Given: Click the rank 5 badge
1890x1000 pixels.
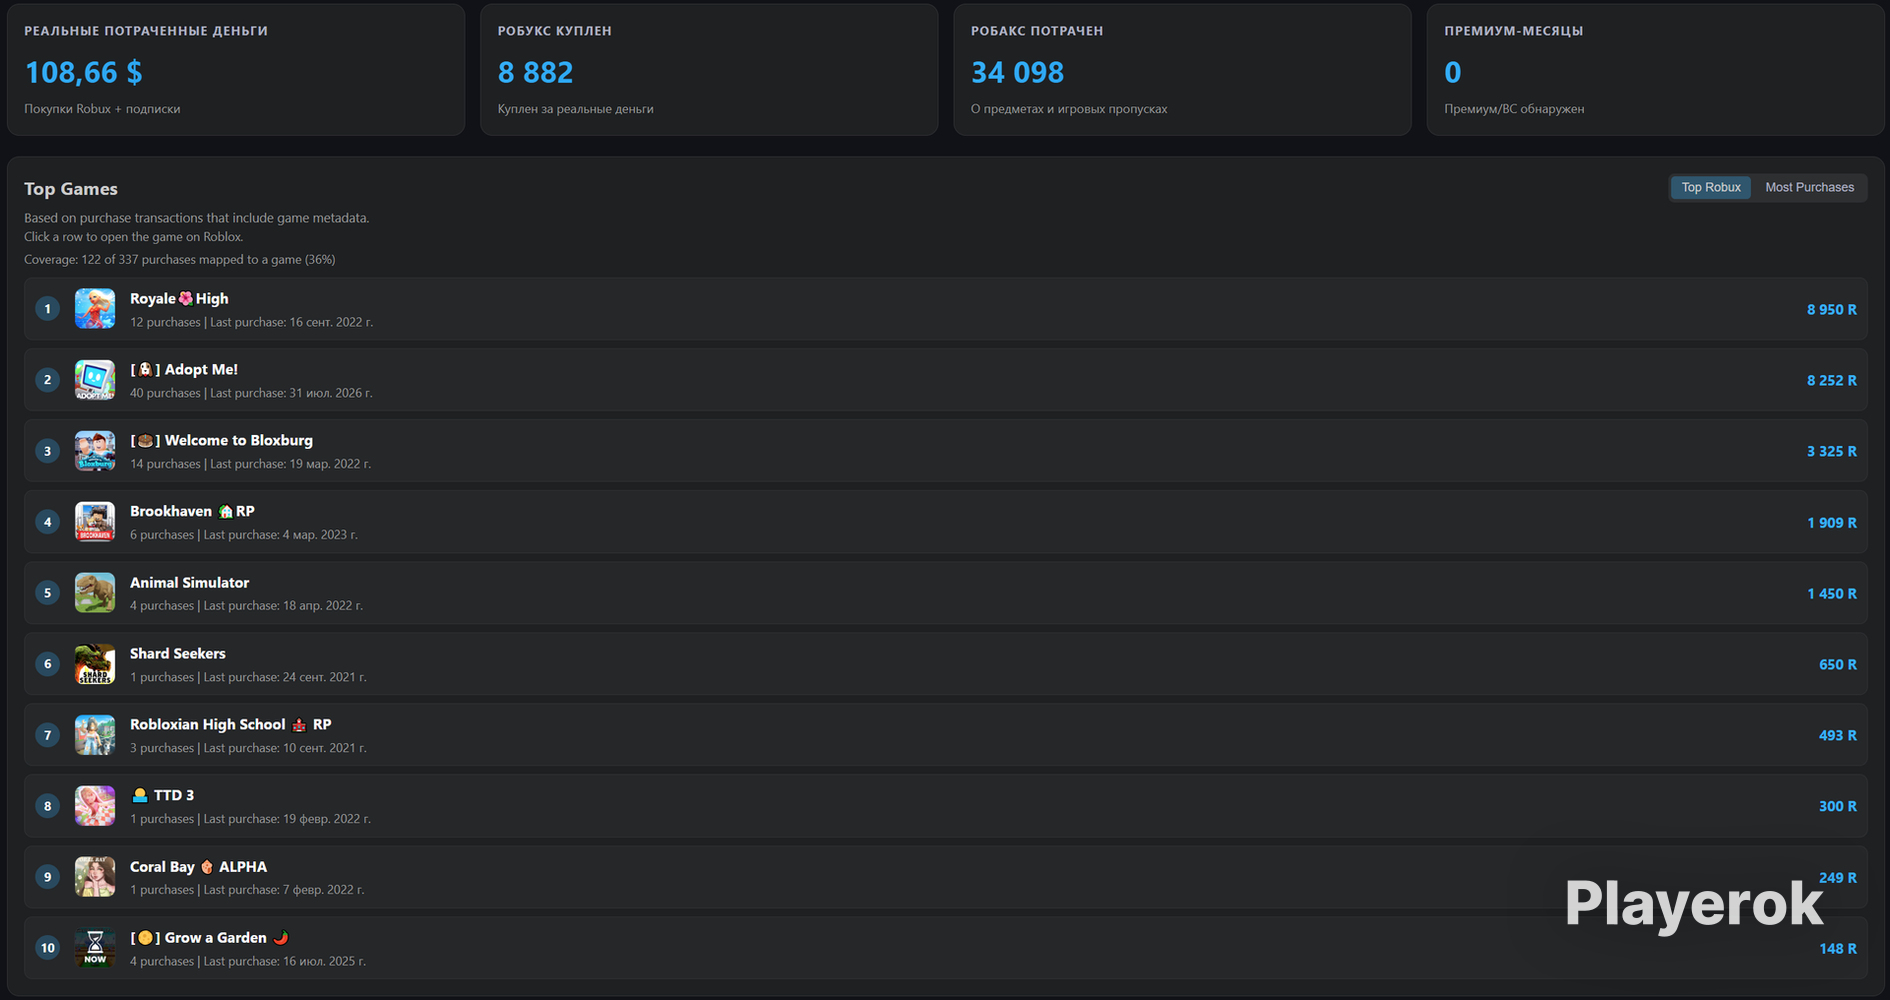Looking at the screenshot, I should point(47,593).
